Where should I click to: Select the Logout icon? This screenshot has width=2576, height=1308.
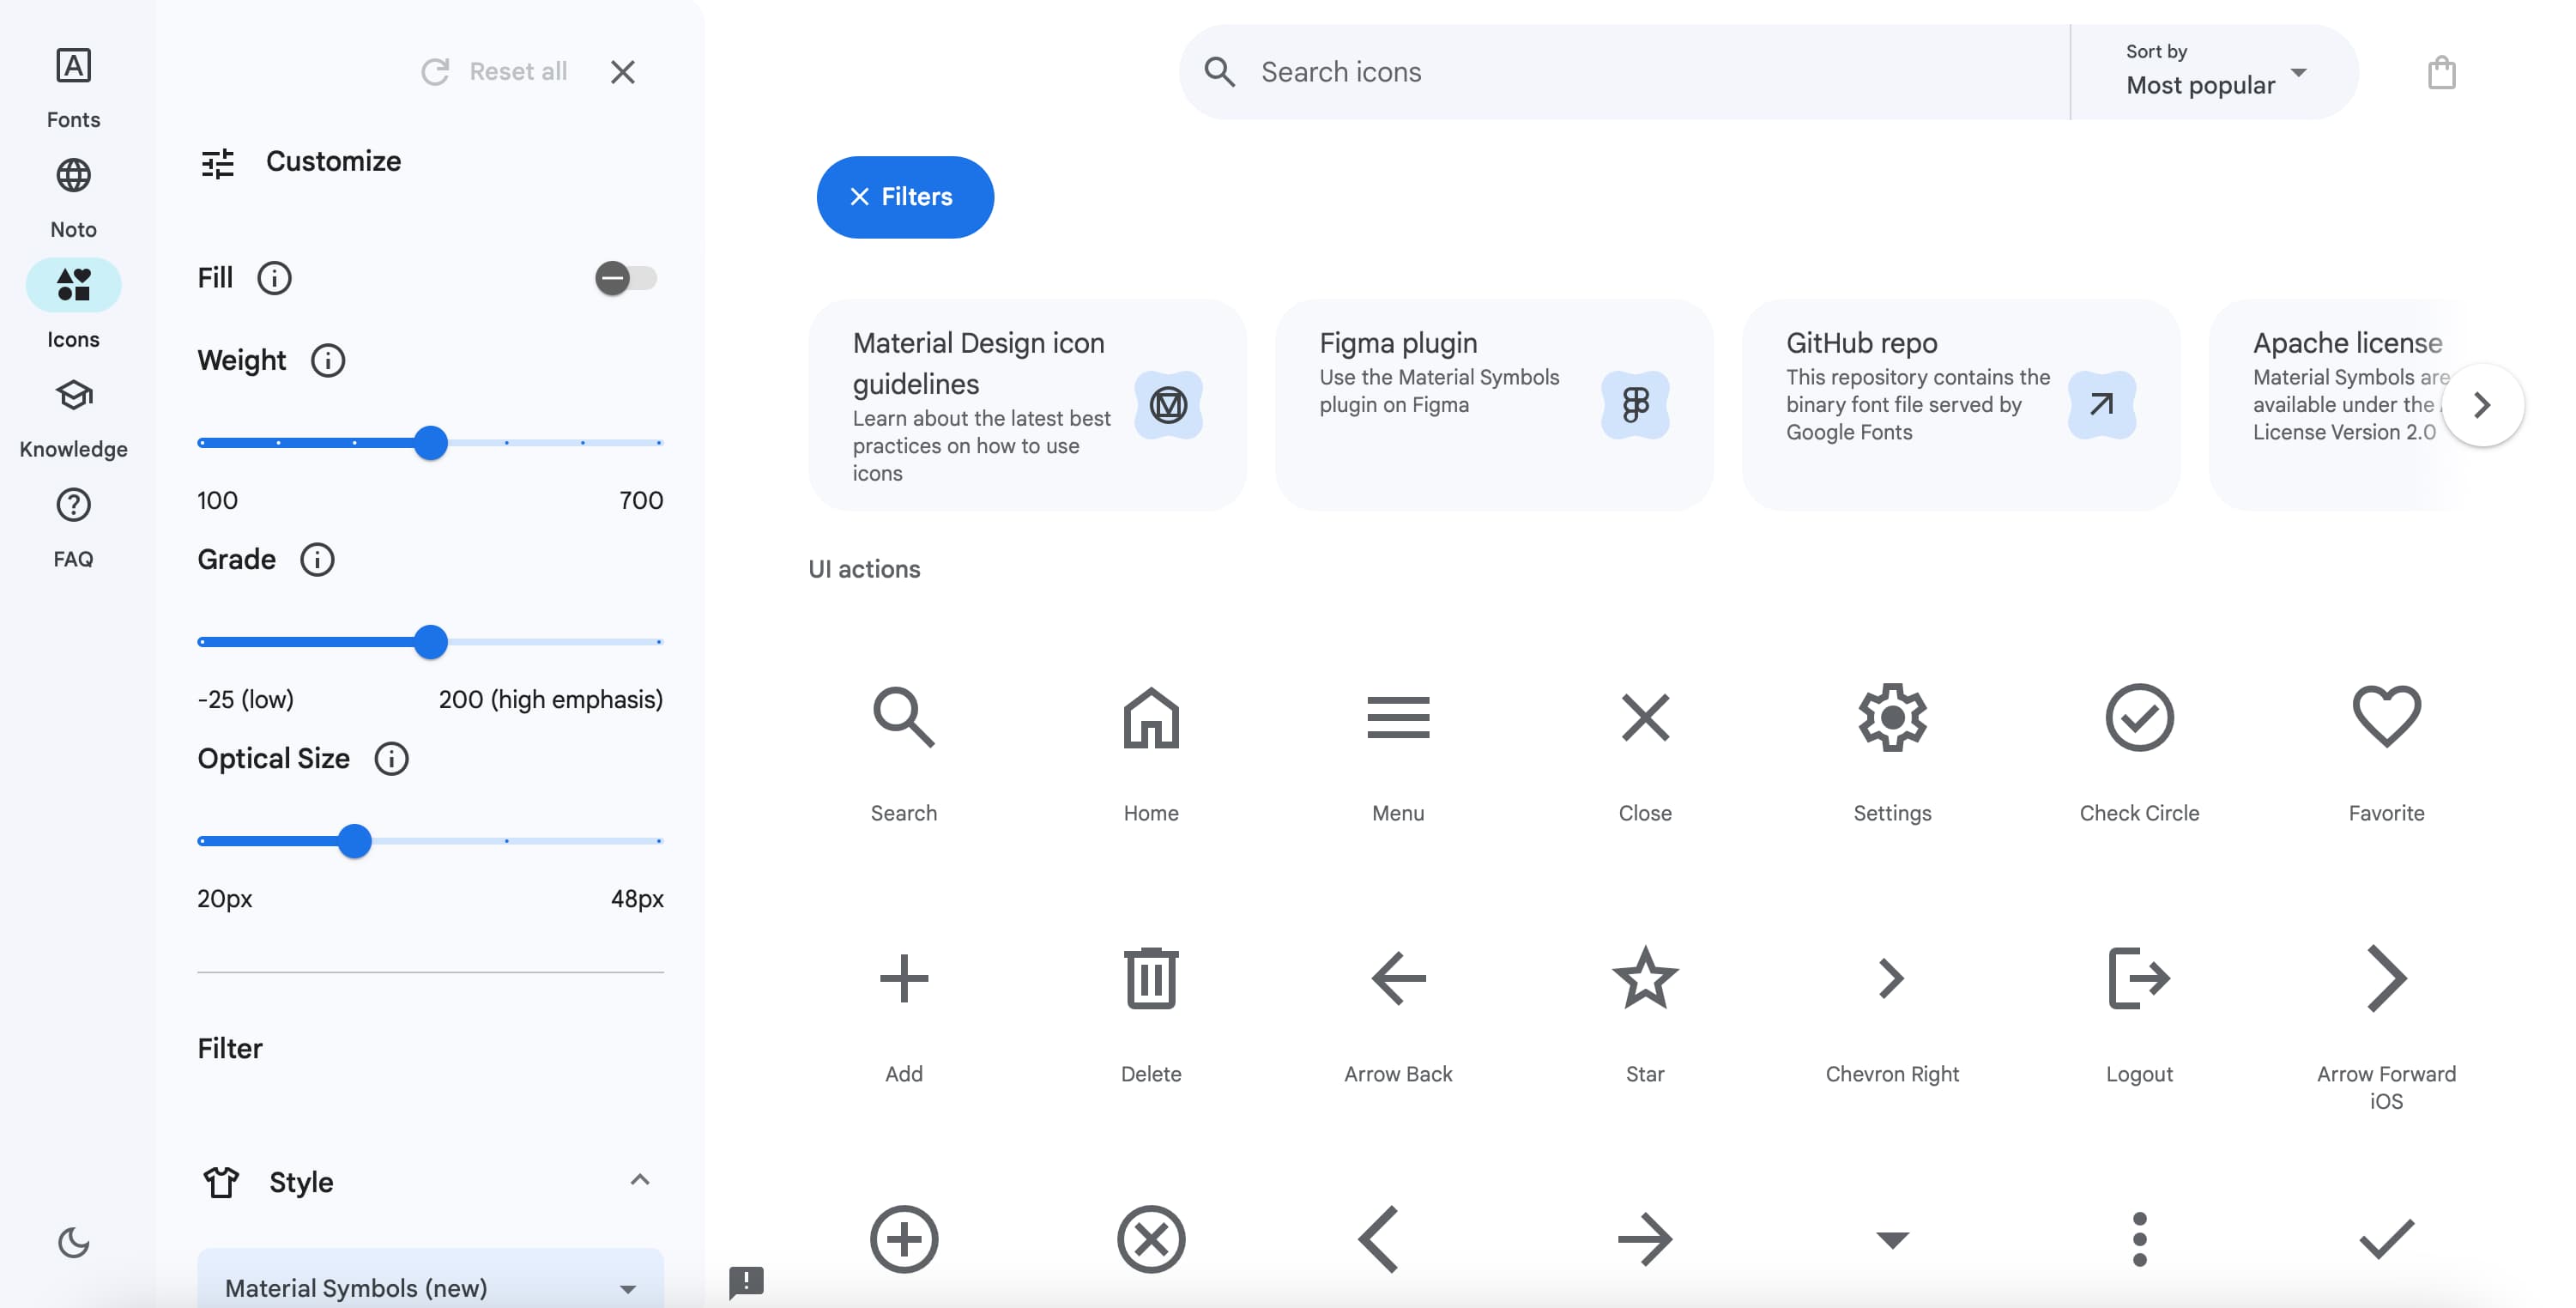click(2138, 978)
